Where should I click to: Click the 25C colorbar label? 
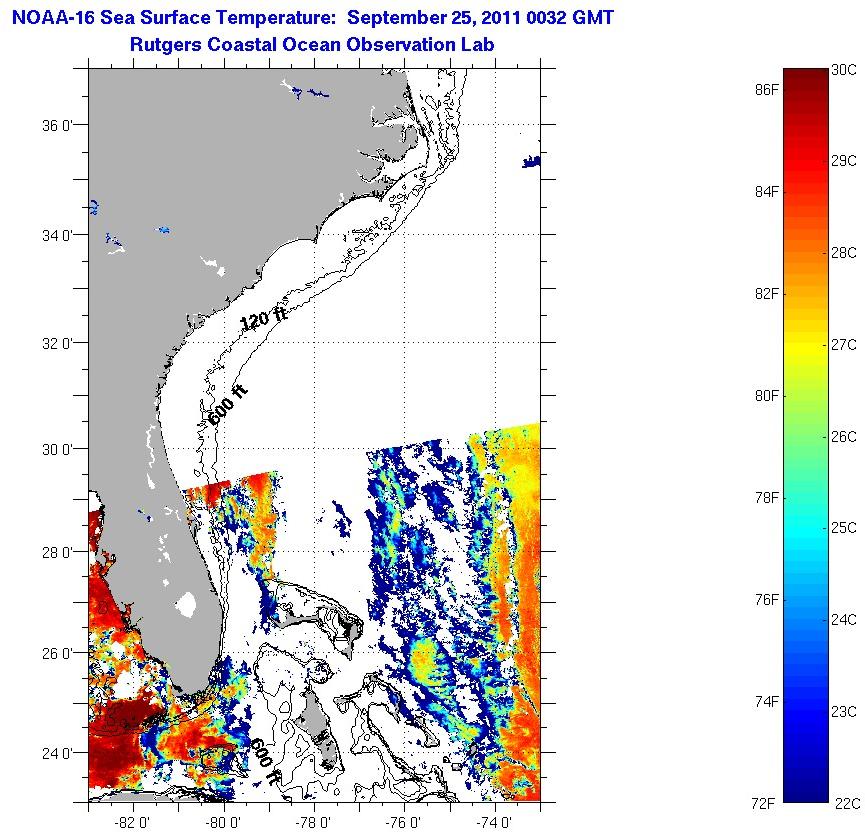tap(844, 528)
